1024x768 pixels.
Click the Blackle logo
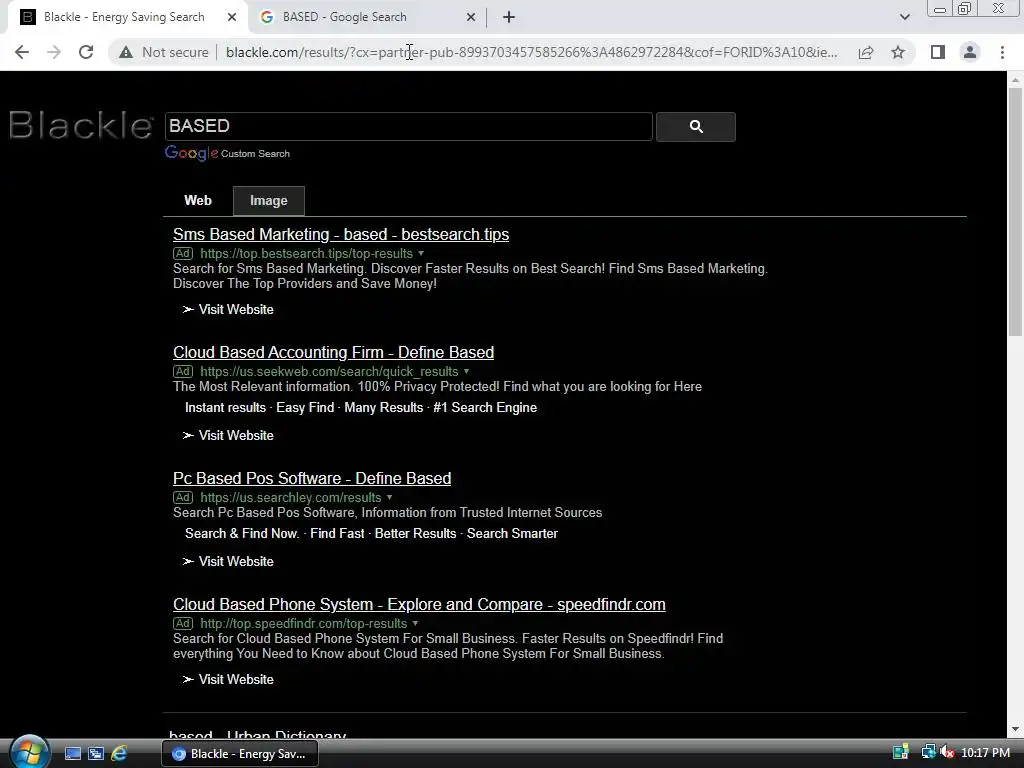click(81, 125)
